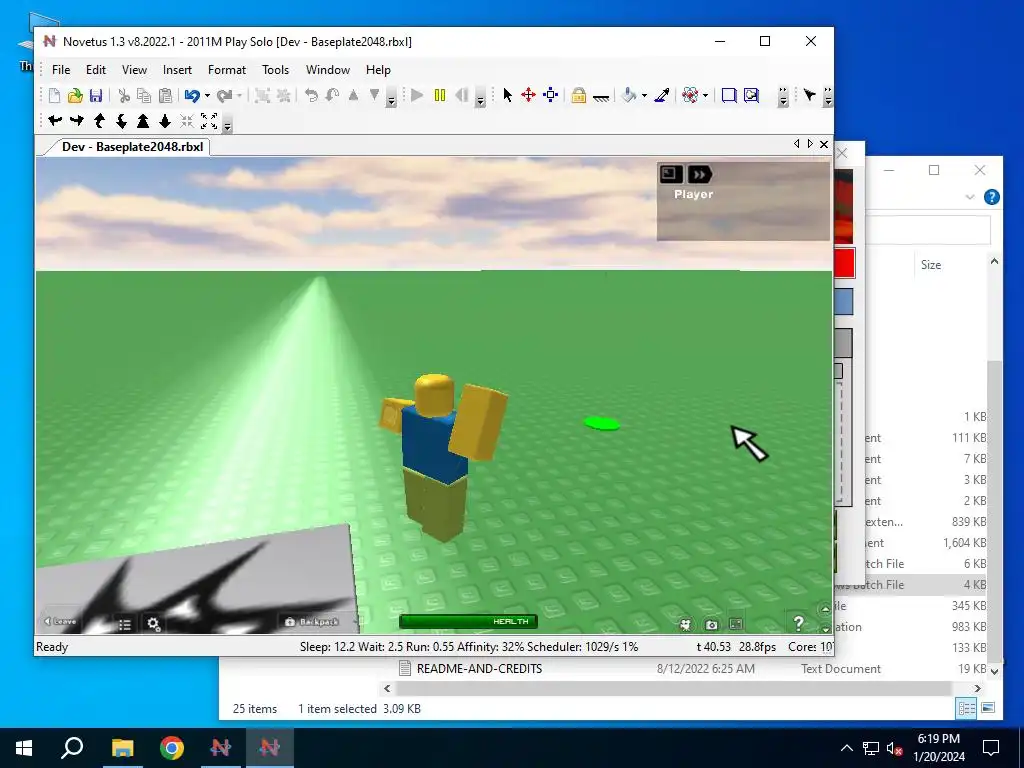Click the blue Undo arrow
This screenshot has width=1024, height=768.
click(x=192, y=96)
